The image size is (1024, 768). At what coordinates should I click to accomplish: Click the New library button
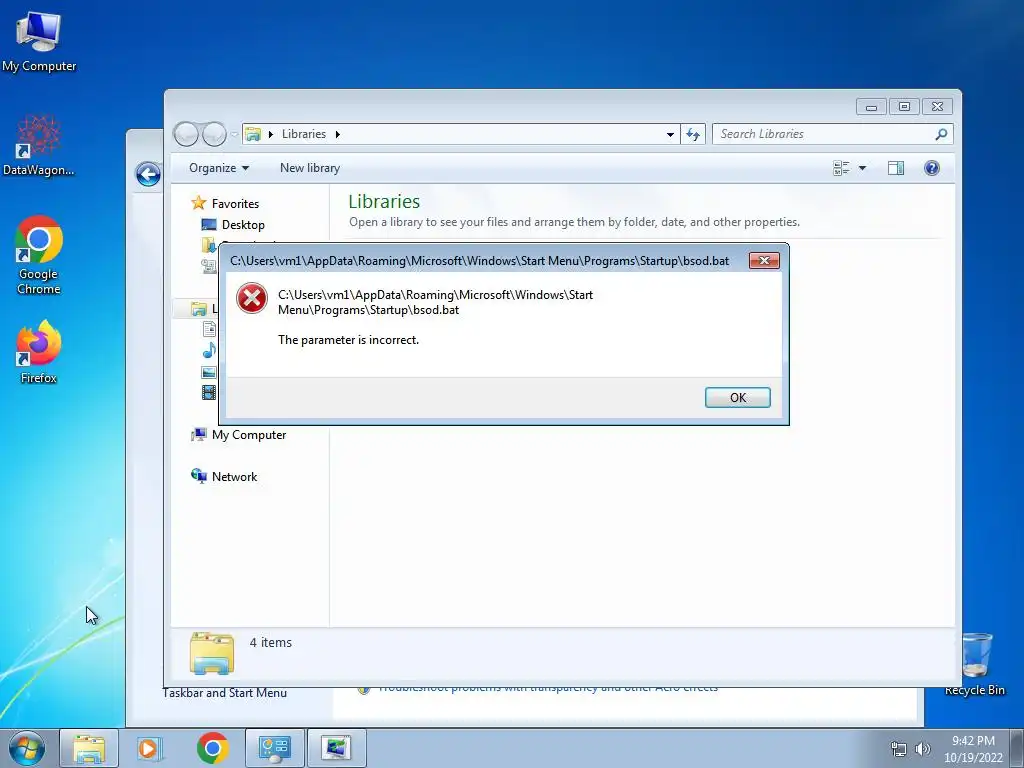click(x=310, y=168)
